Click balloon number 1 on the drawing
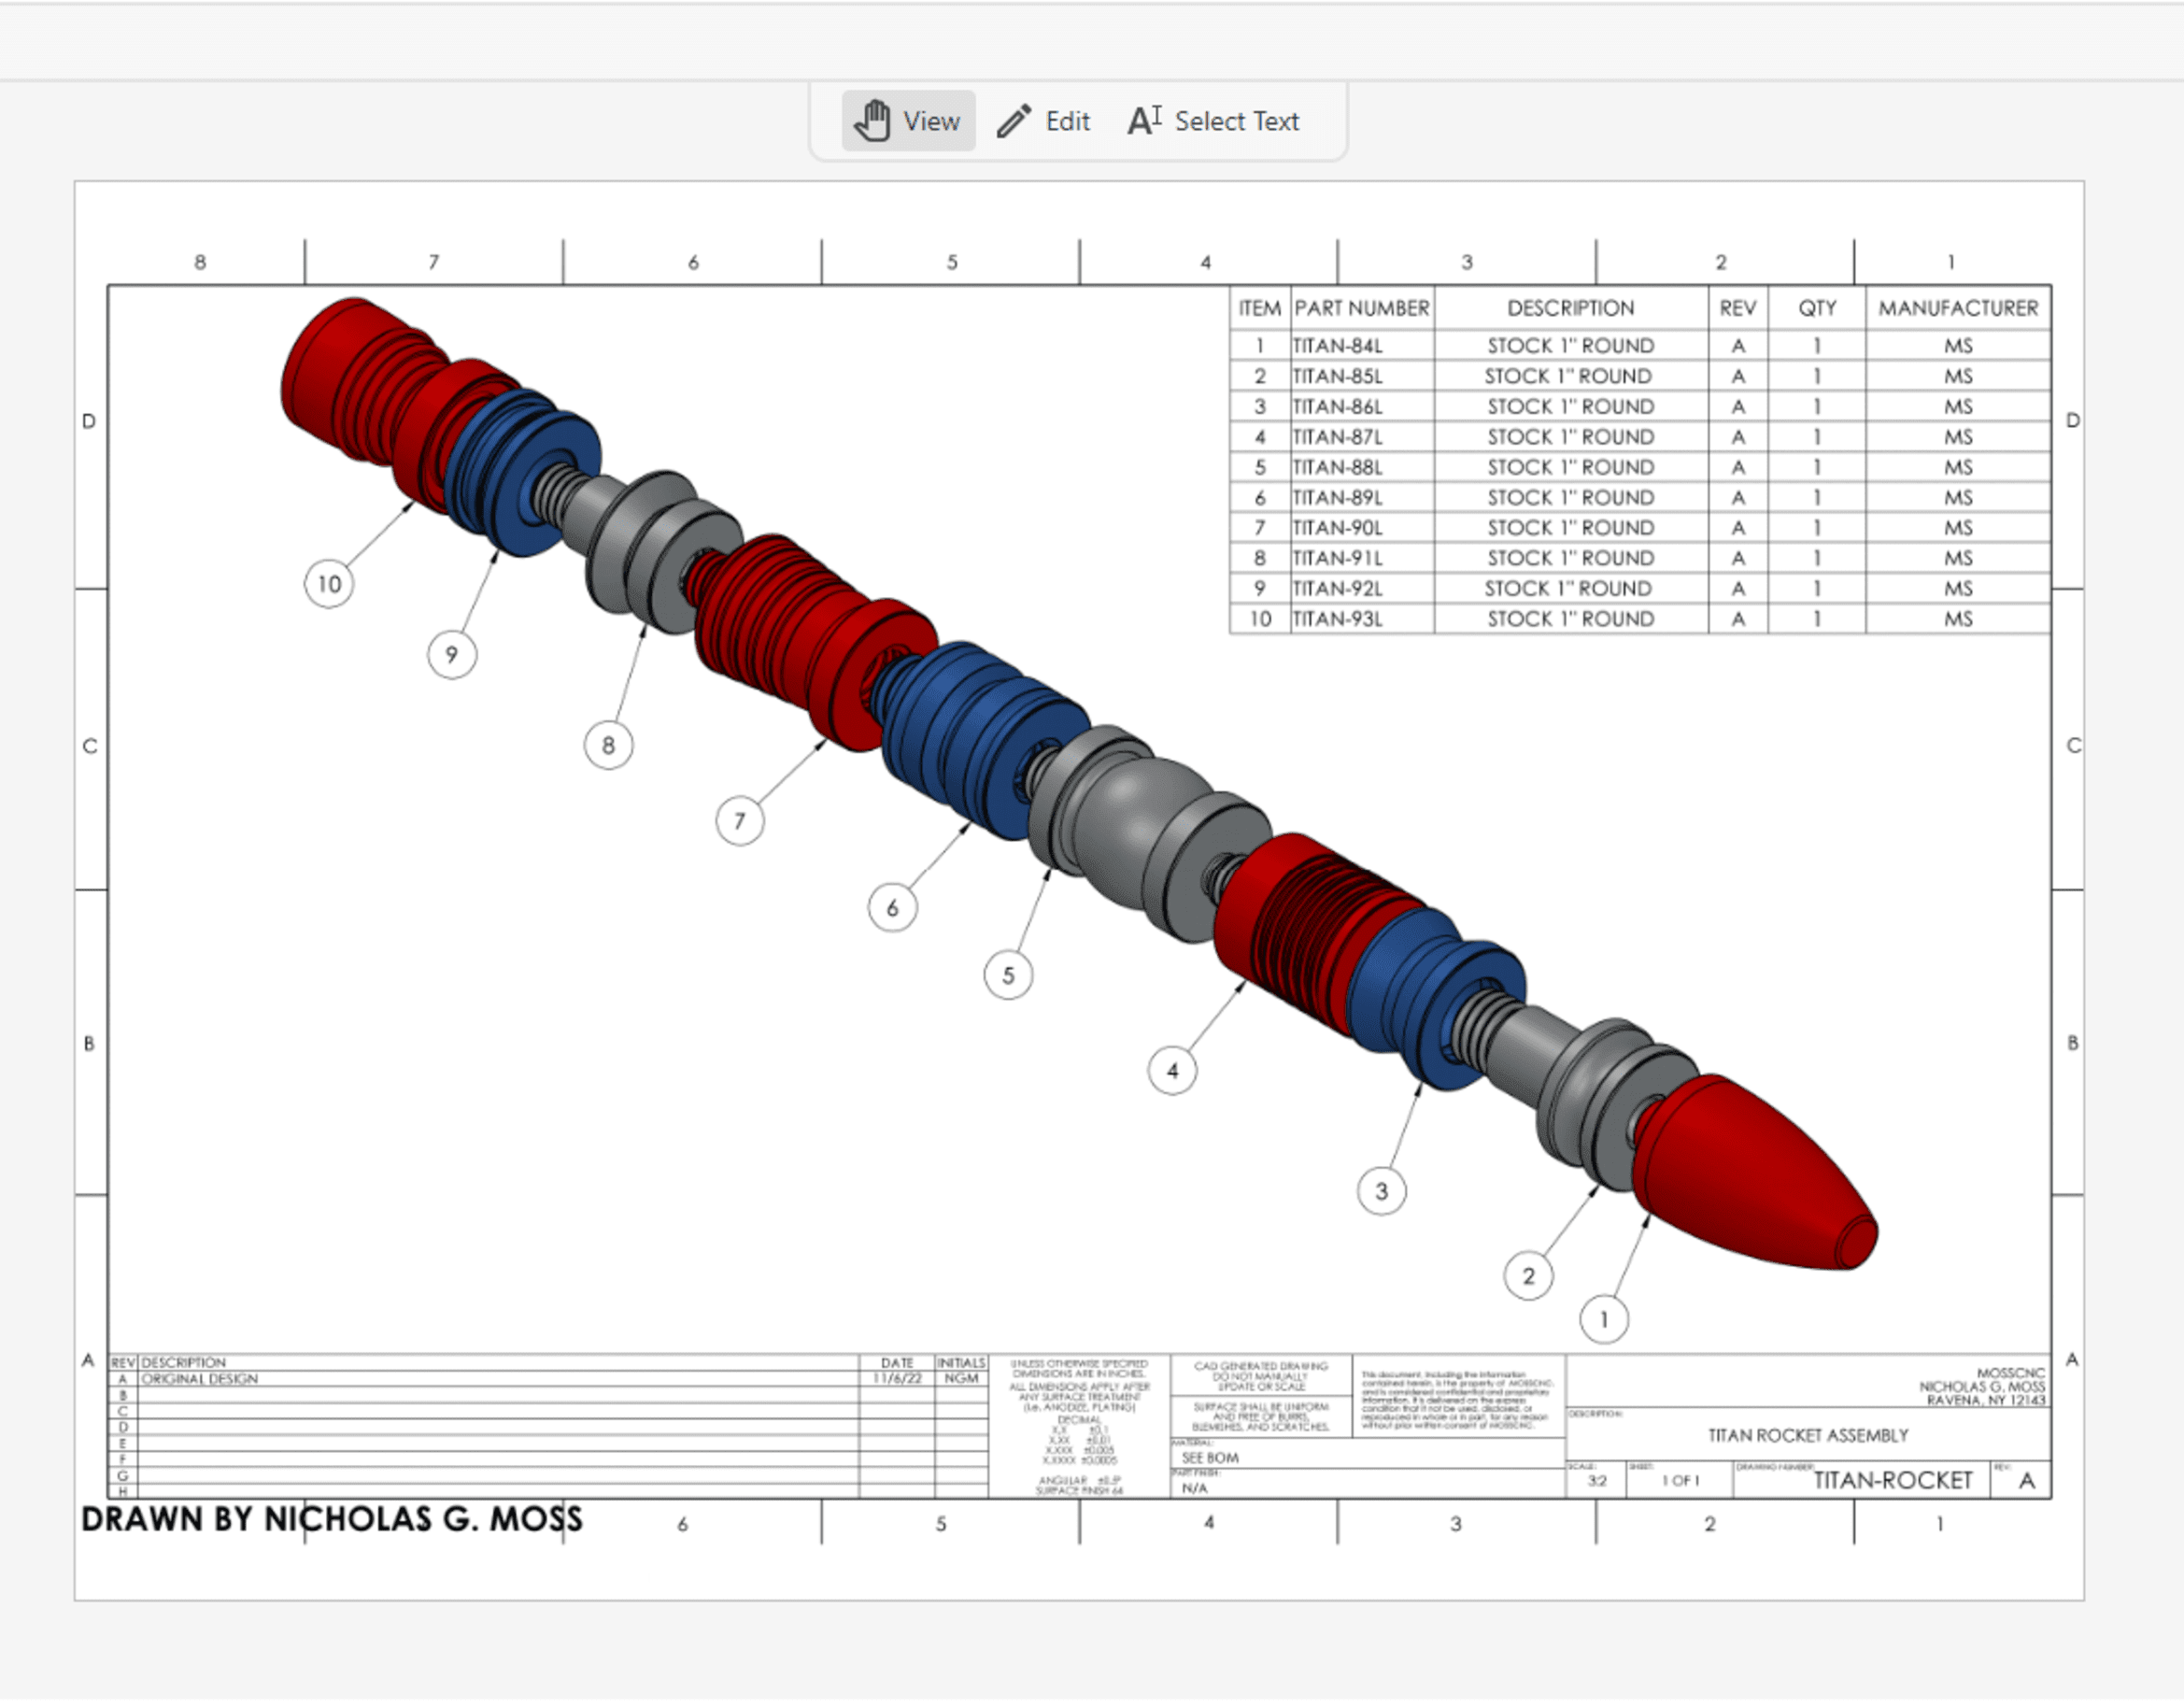The image size is (2184, 1707). pos(1605,1321)
